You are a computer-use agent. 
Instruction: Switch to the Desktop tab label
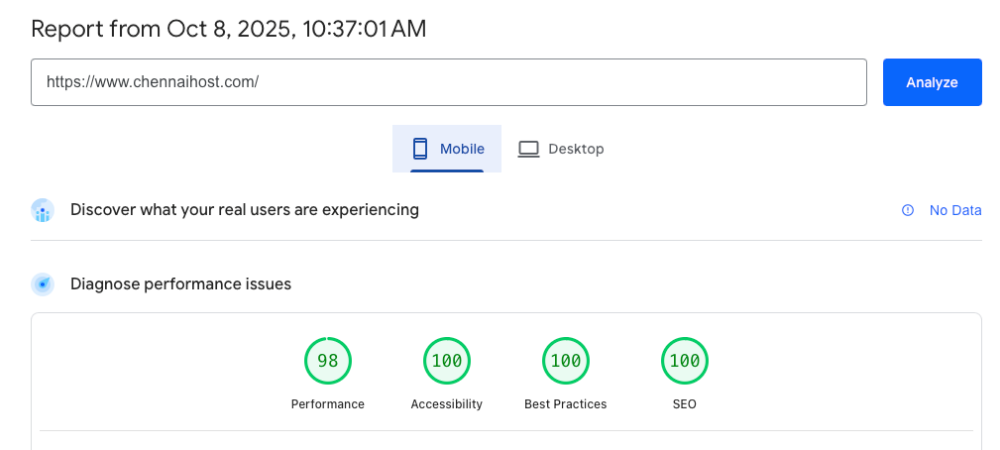[576, 149]
